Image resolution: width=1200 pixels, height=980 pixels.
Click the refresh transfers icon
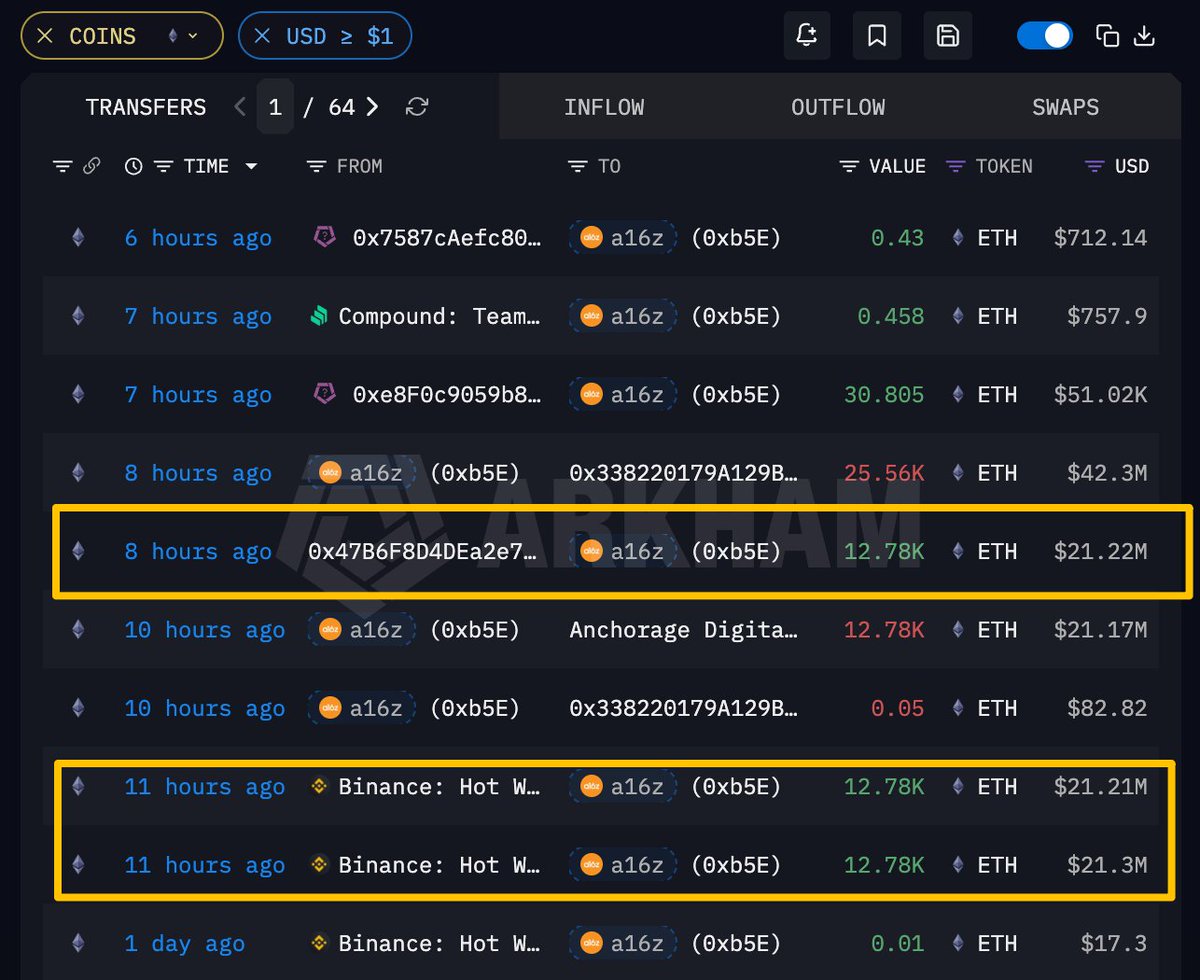(418, 107)
